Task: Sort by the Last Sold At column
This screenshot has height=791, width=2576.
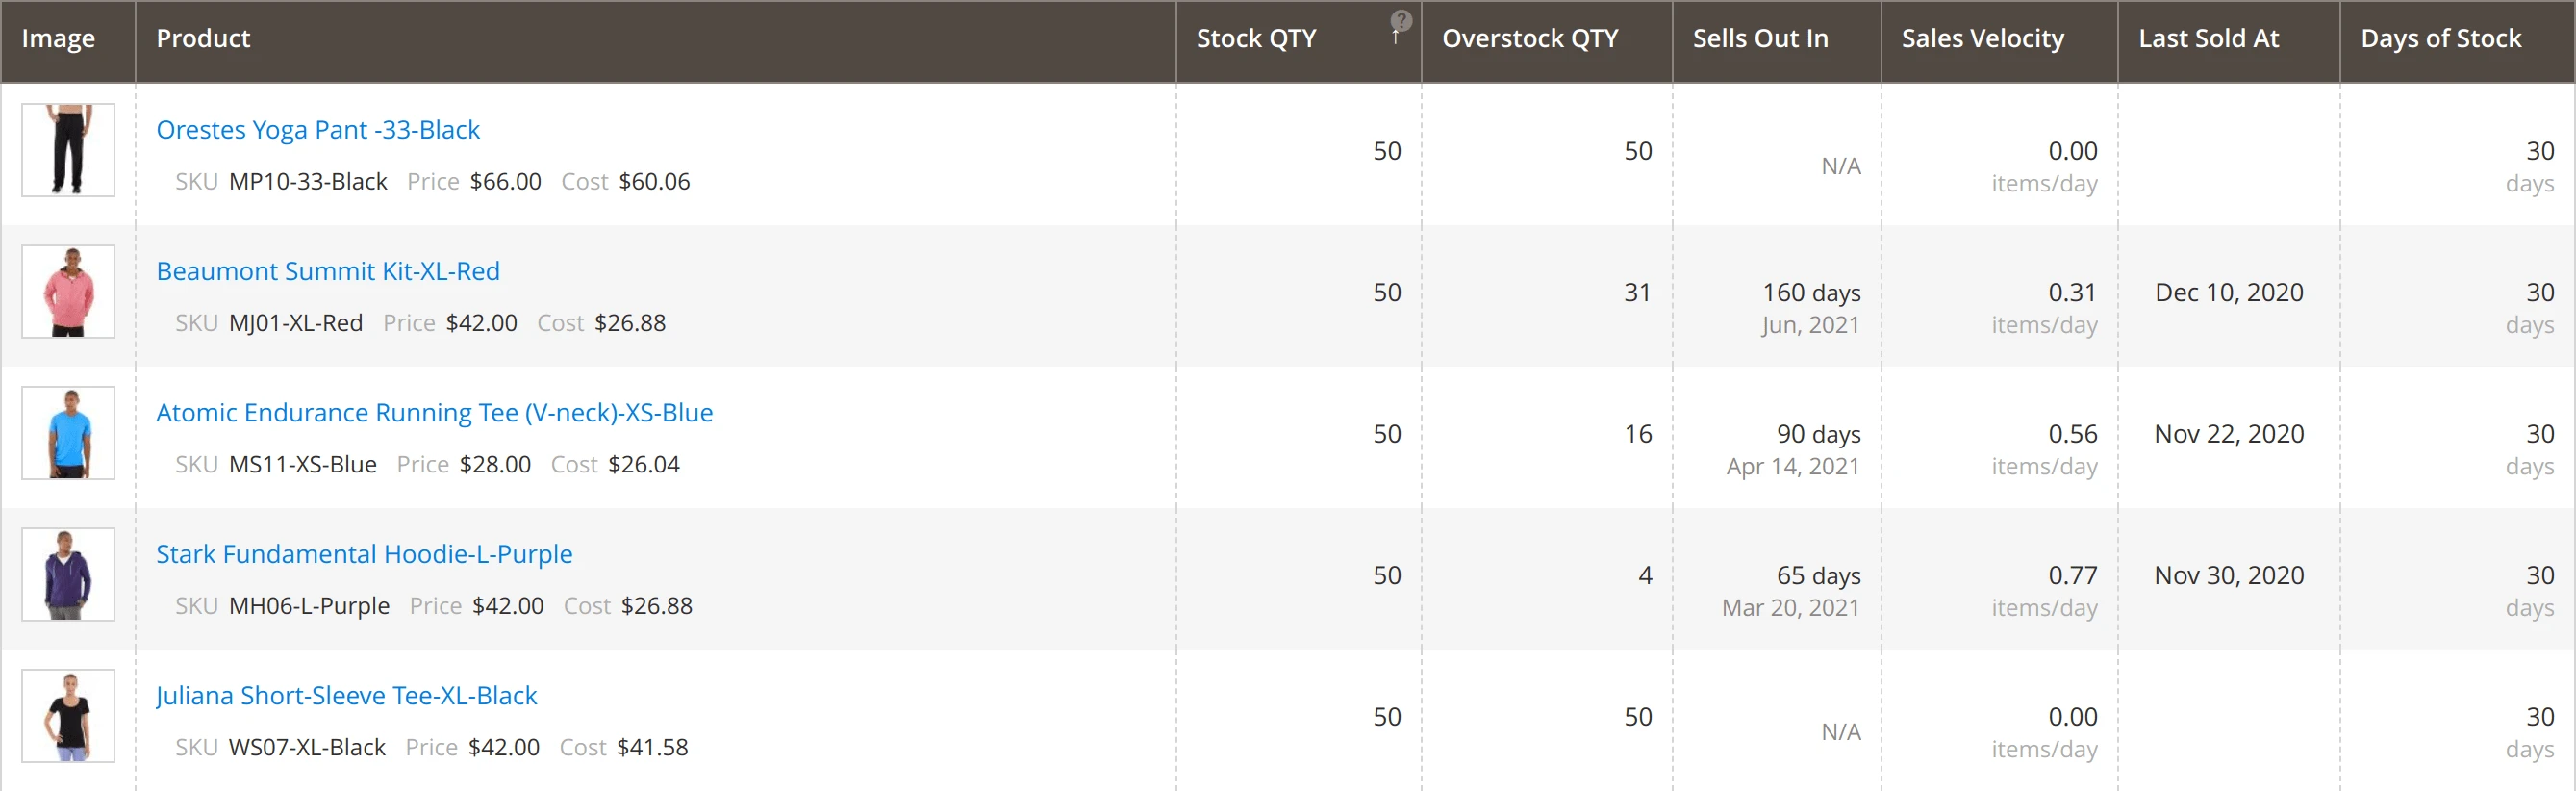Action: 2209,38
